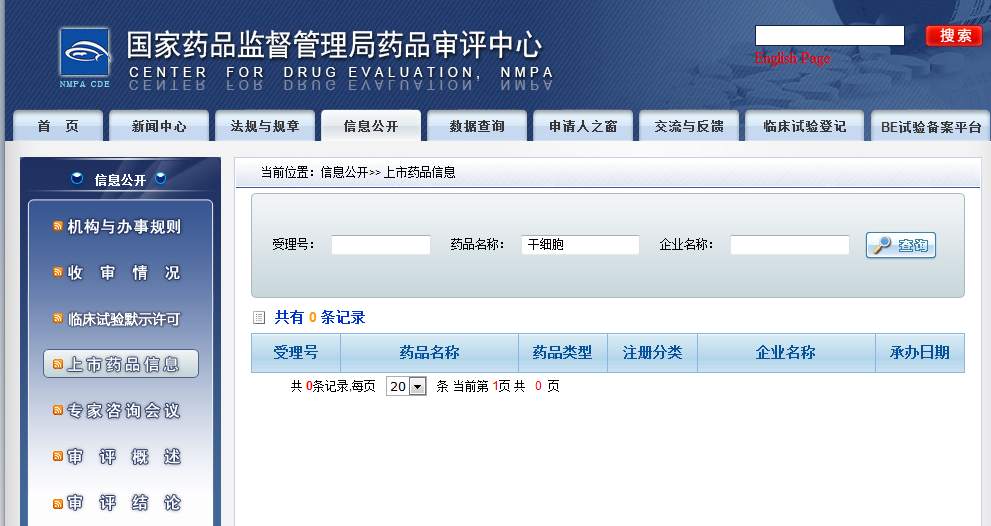This screenshot has height=526, width=991.
Task: Click RSS icon beside 审评概述
Action: tap(58, 456)
